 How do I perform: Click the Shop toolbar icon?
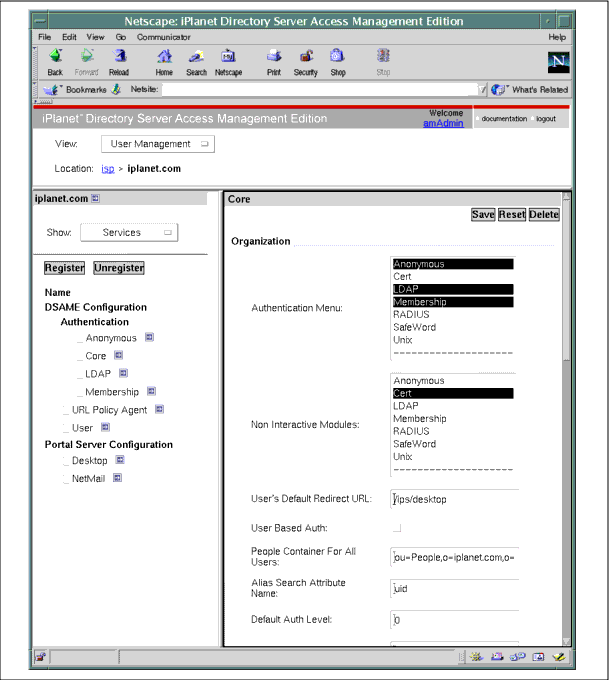[337, 56]
